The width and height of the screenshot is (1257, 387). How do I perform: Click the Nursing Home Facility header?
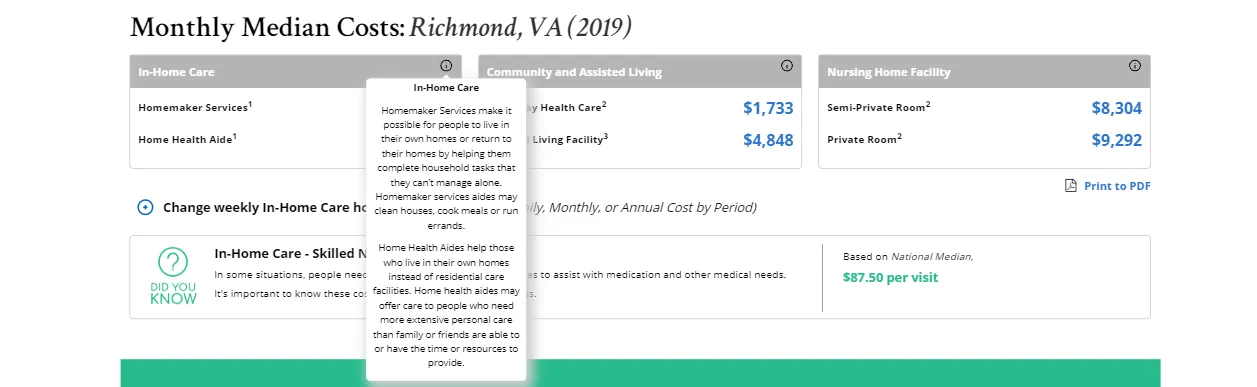984,72
